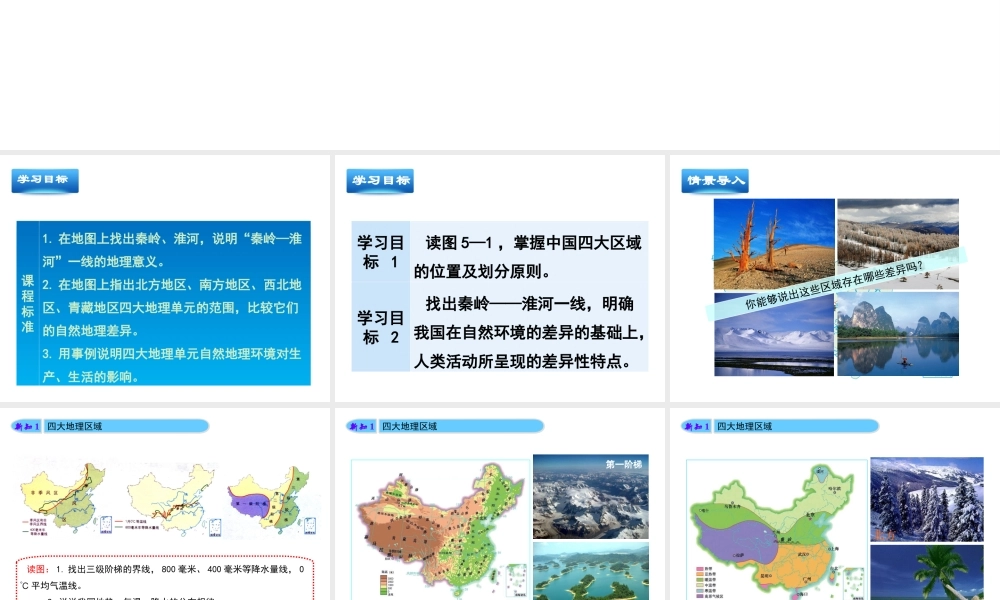Select text '用事例说明四大地理单元'
Viewport: 1000px width, 600px height.
pos(122,353)
